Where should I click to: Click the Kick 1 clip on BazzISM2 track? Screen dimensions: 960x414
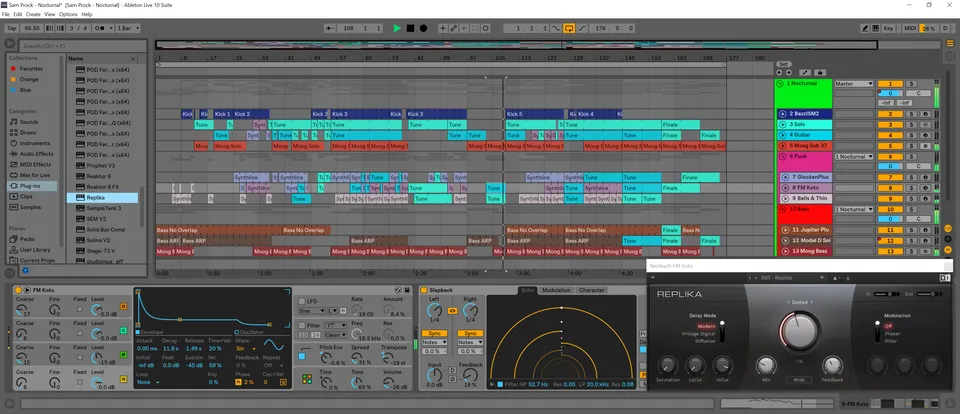222,114
